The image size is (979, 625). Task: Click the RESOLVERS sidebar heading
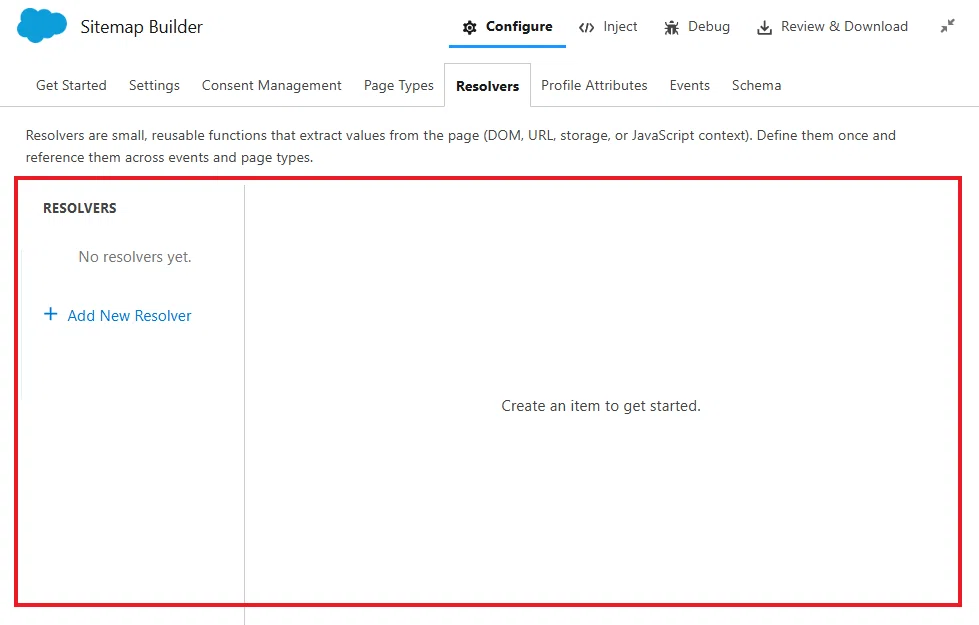(x=80, y=208)
